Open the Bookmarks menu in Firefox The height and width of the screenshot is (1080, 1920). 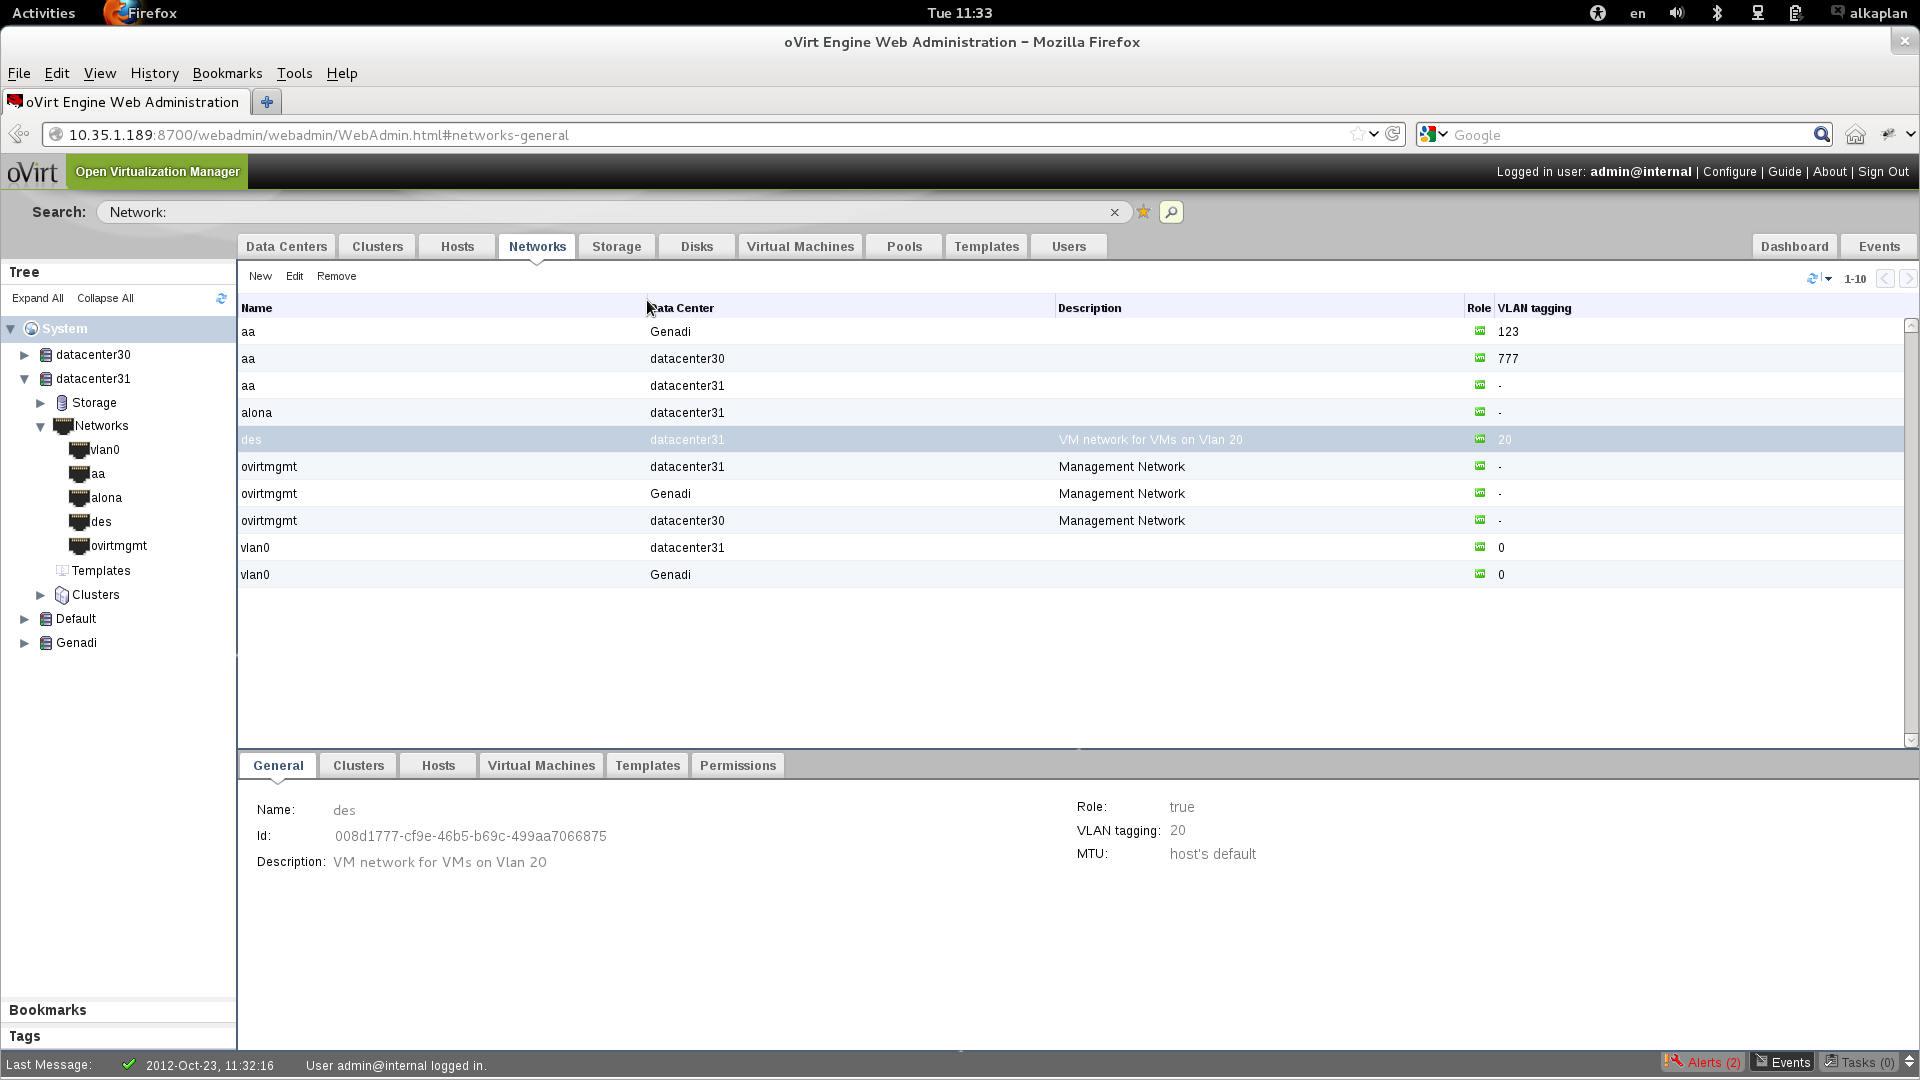pyautogui.click(x=227, y=73)
